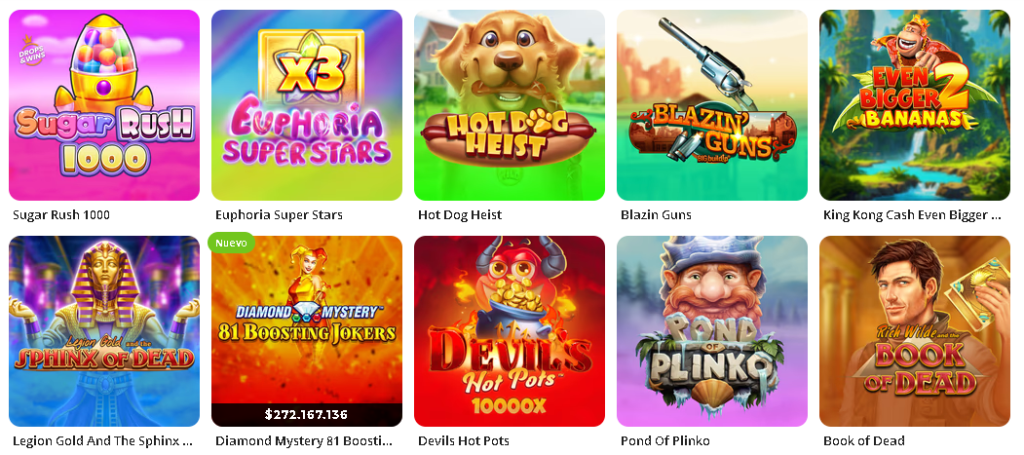Launch Euphoria Super Stars game tile
The width and height of the screenshot is (1024, 455).
pos(307,105)
